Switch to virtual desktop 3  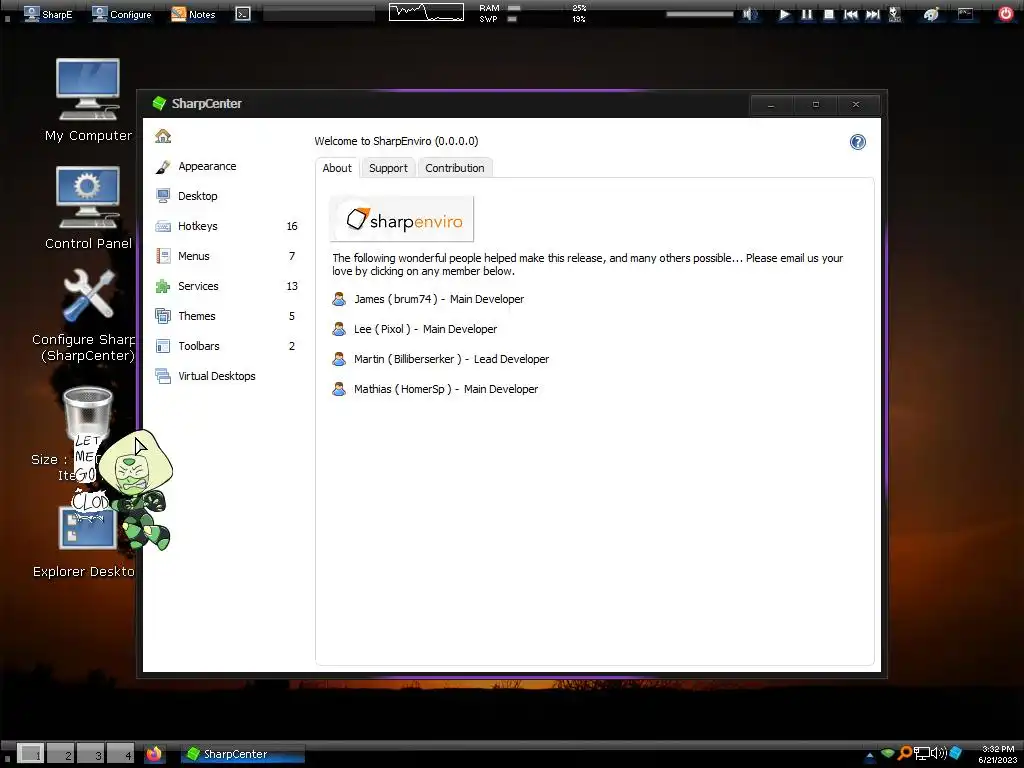90,754
